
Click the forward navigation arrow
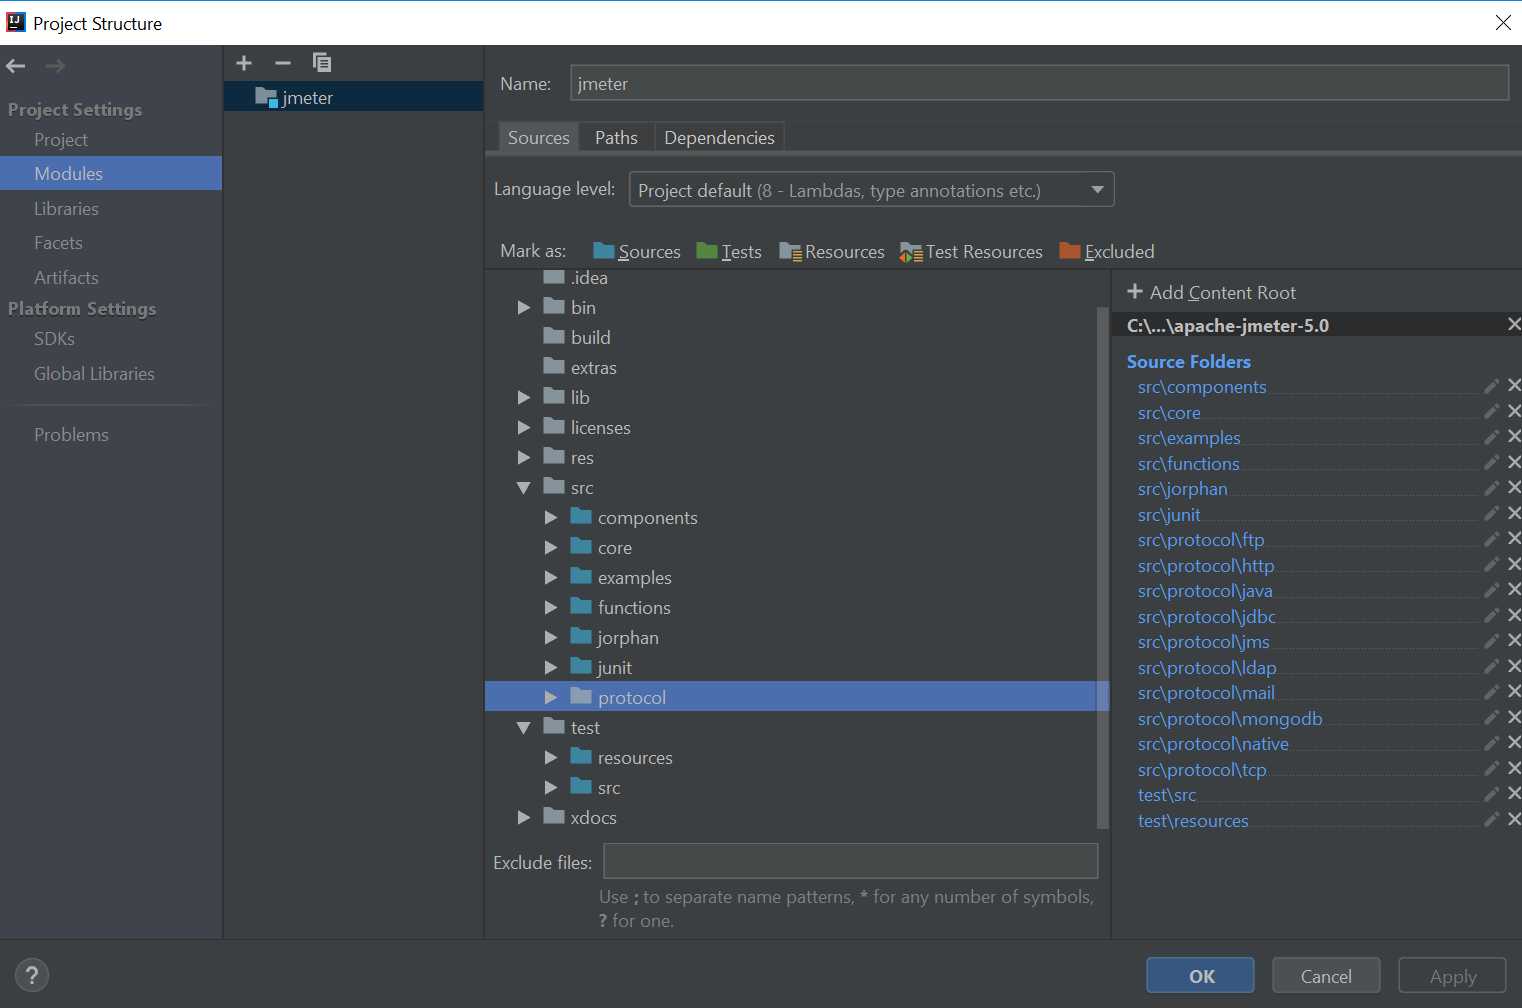tap(55, 66)
